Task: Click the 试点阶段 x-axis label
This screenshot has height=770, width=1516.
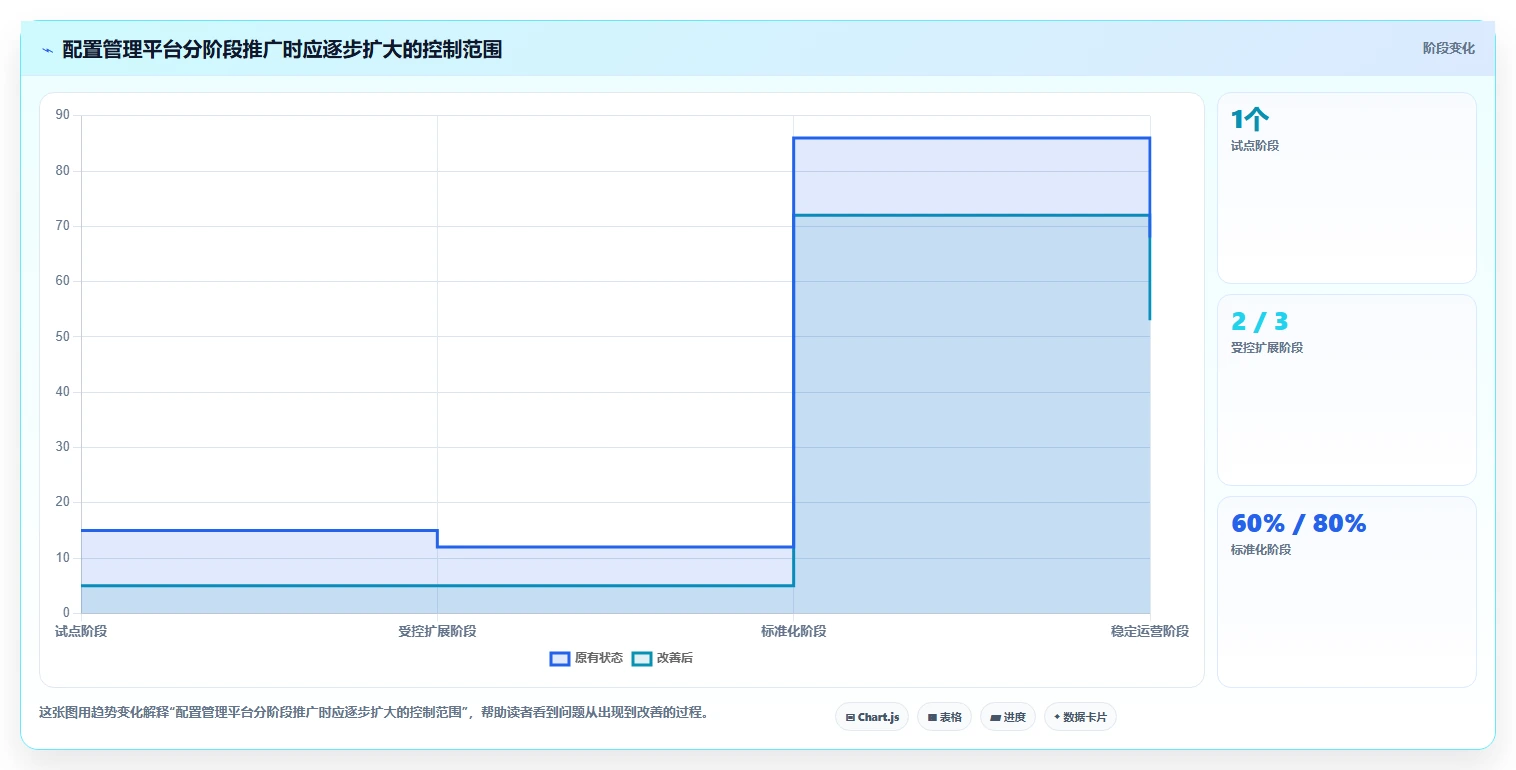Action: (x=81, y=631)
